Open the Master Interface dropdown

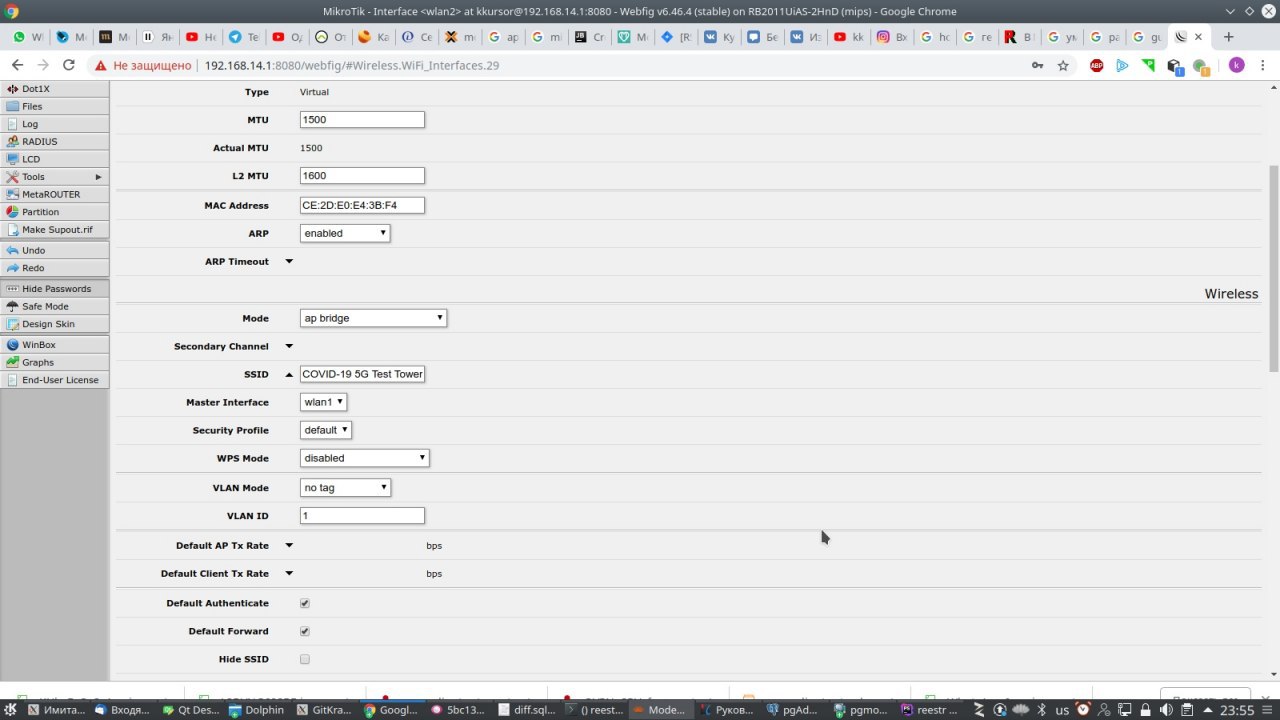coord(324,402)
